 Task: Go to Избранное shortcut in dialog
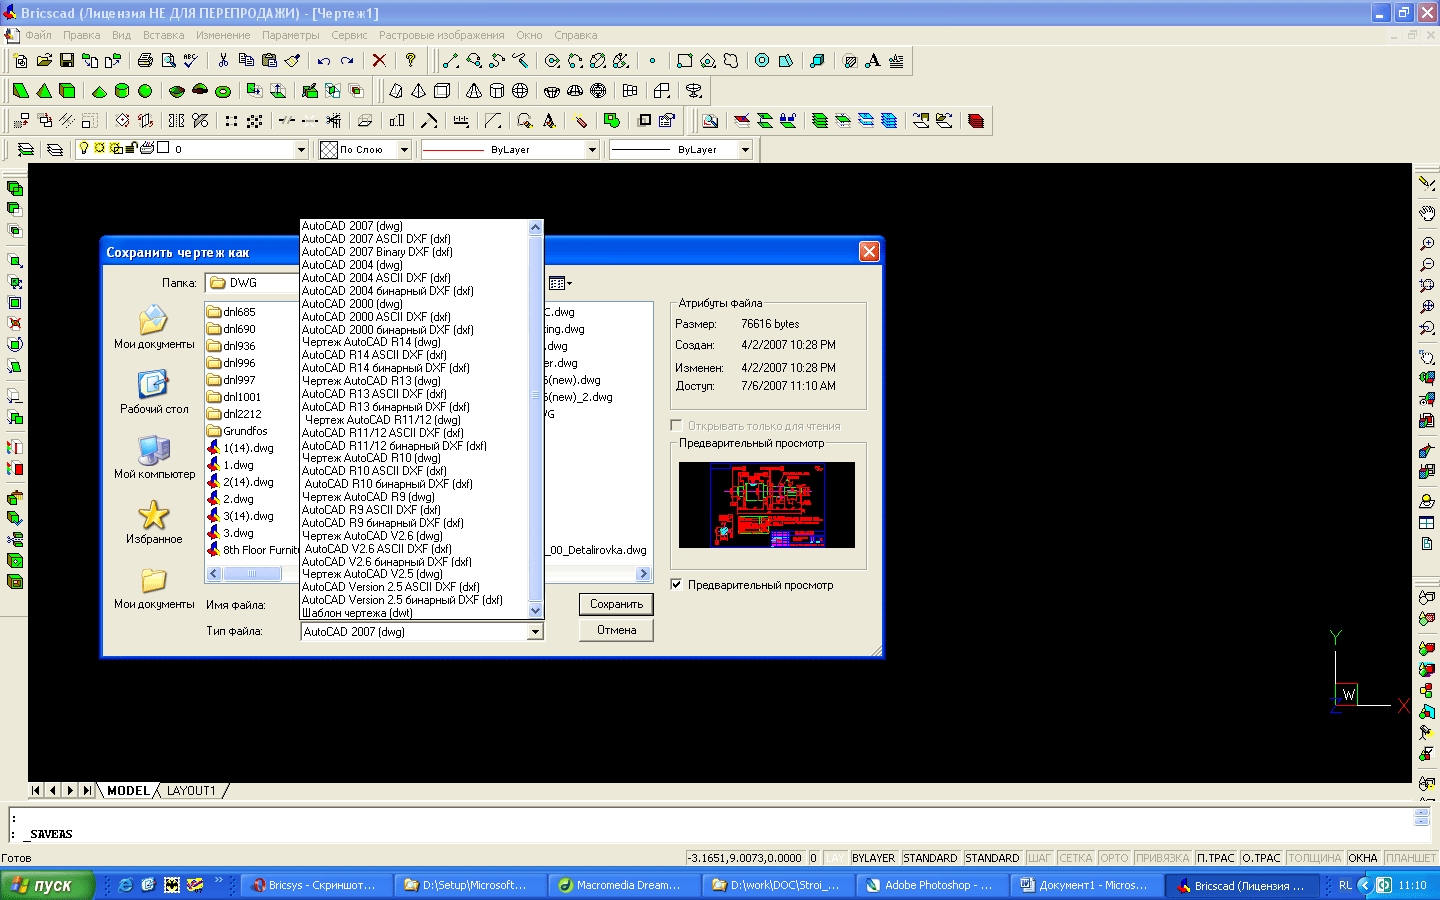coord(154,522)
